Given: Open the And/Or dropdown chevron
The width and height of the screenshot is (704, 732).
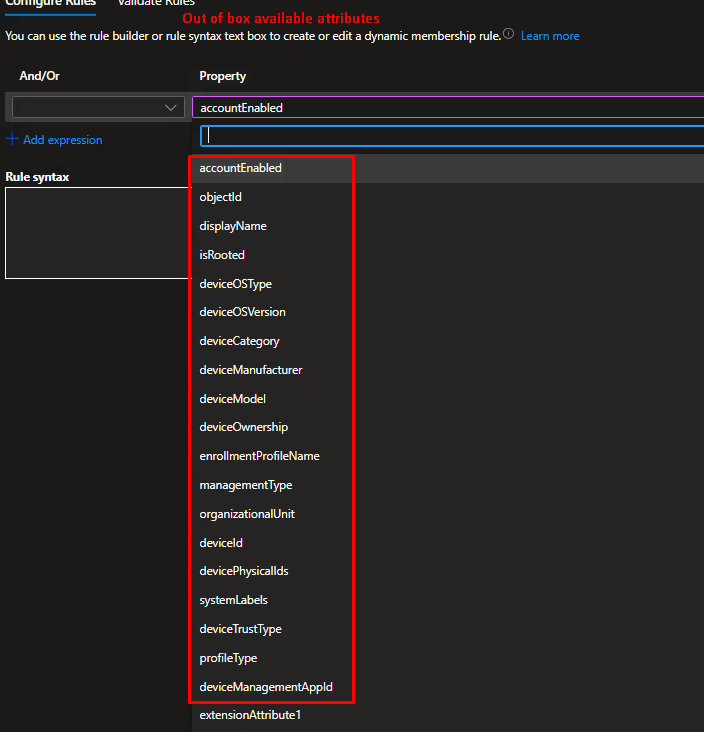Looking at the screenshot, I should pos(170,108).
